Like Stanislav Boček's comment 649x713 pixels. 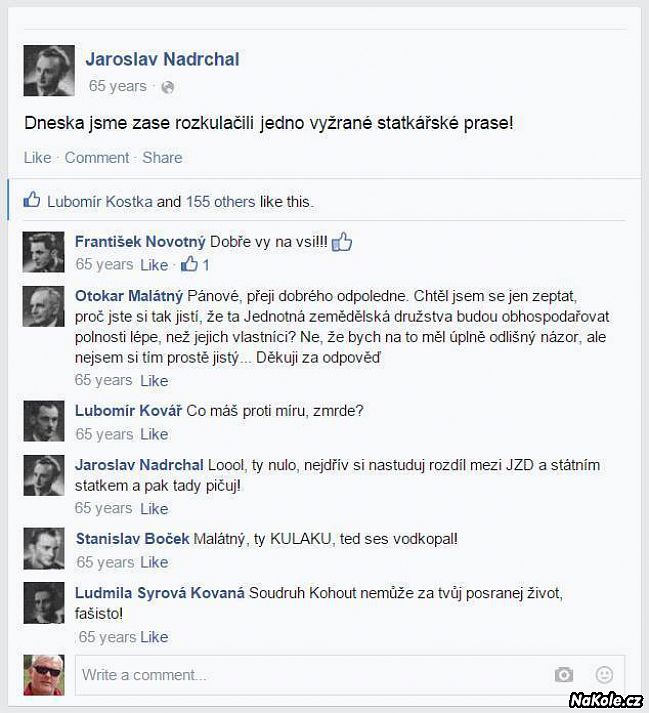154,562
